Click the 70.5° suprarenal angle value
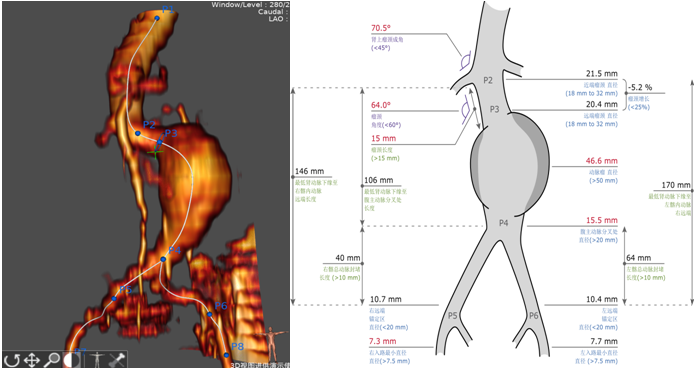 click(x=381, y=28)
